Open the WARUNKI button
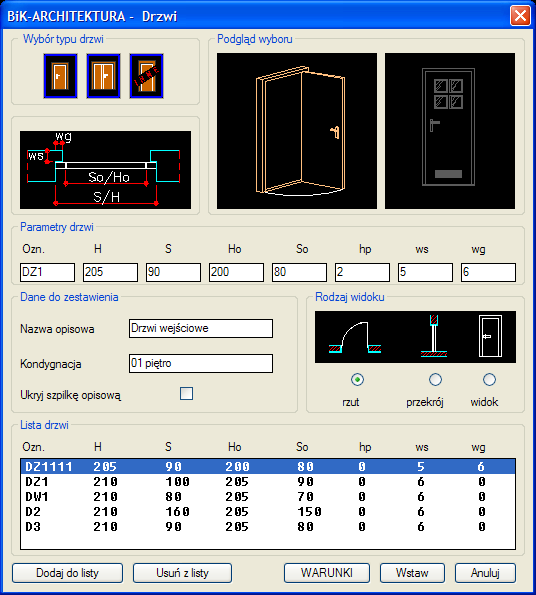This screenshot has height=595, width=536. pyautogui.click(x=327, y=573)
